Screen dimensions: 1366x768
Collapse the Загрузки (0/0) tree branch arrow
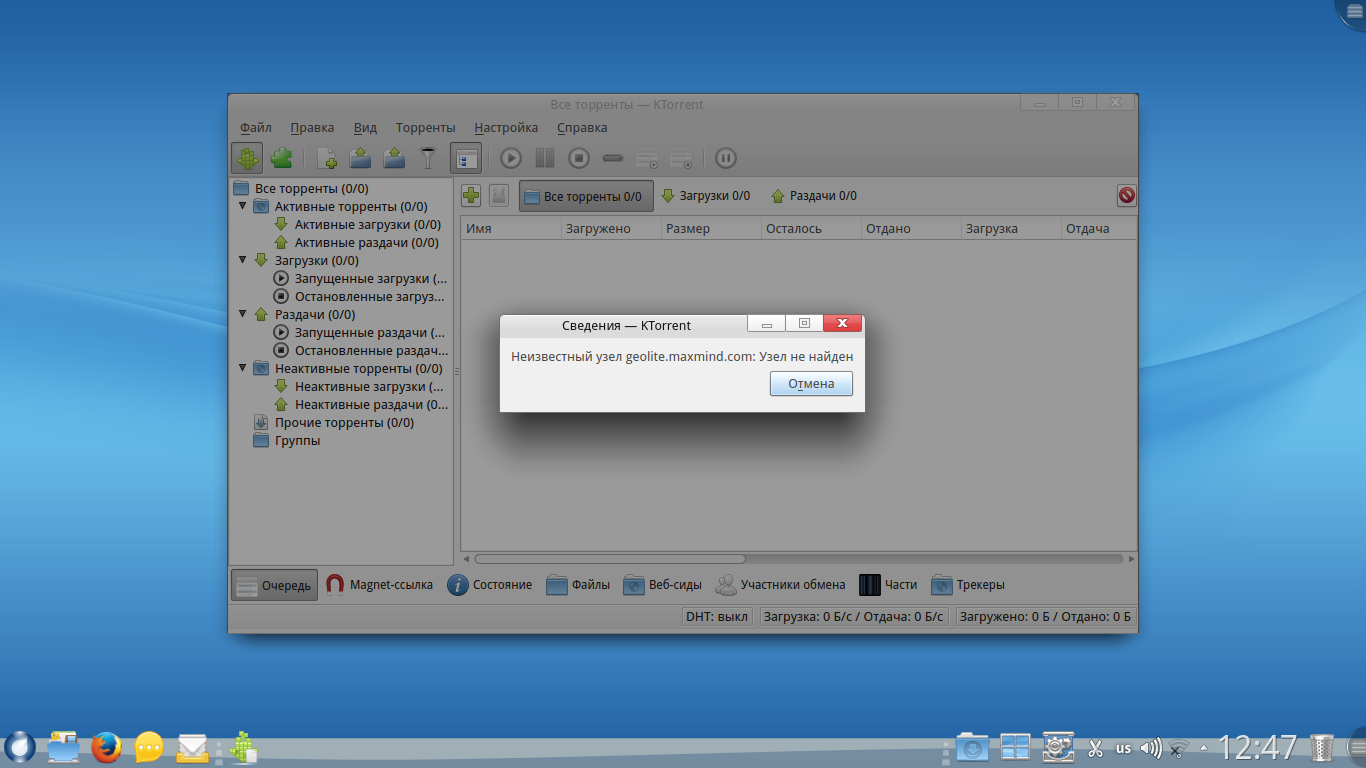[242, 261]
